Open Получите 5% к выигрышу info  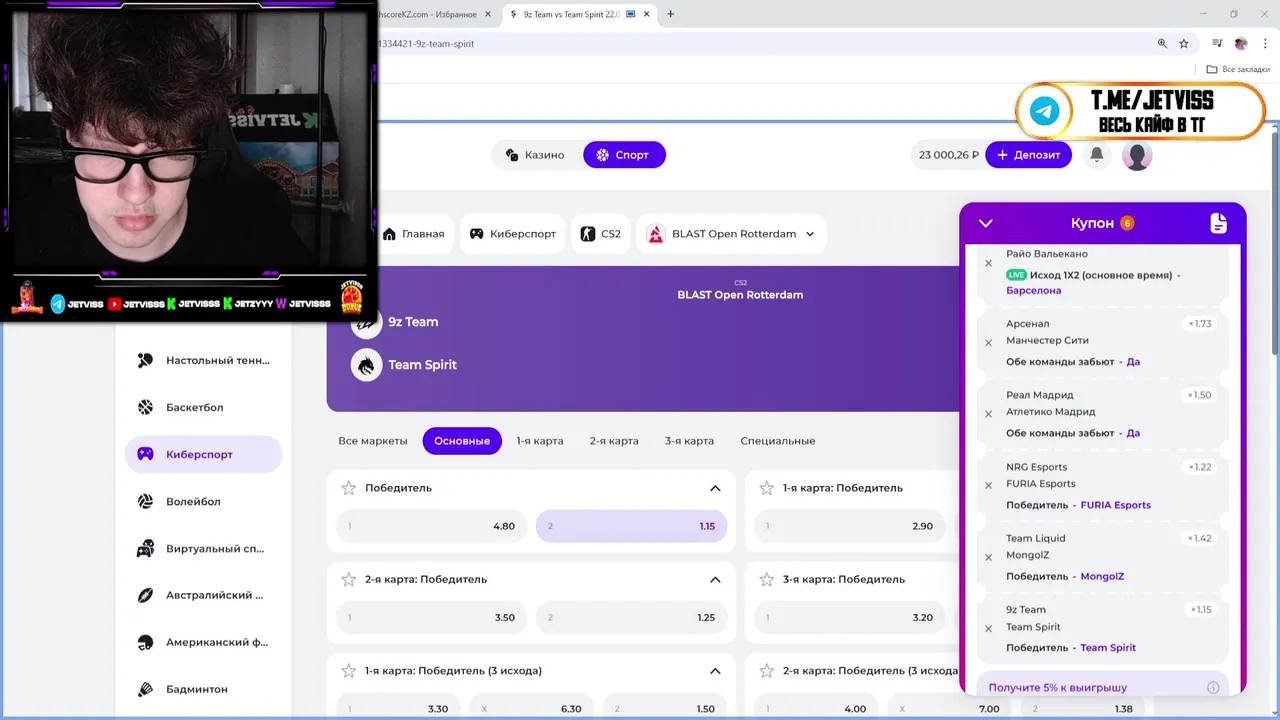pos(1213,688)
